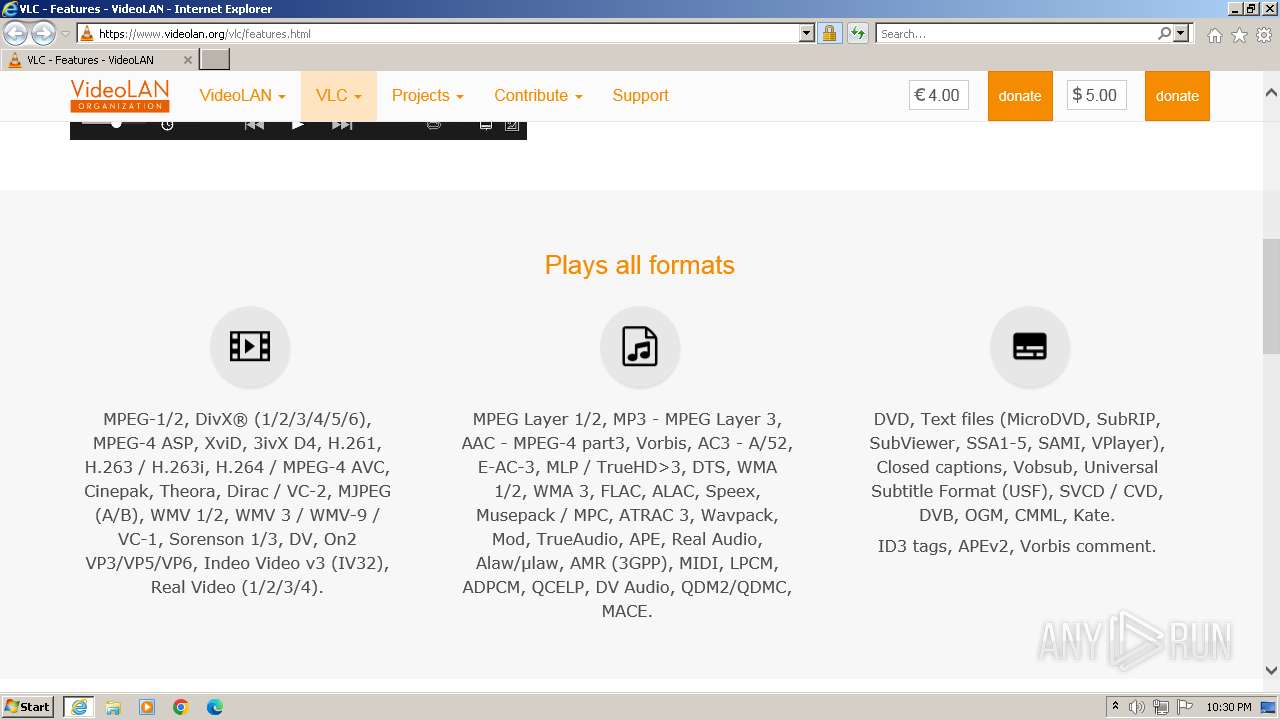Open the Support page link
This screenshot has width=1280, height=720.
pos(640,96)
